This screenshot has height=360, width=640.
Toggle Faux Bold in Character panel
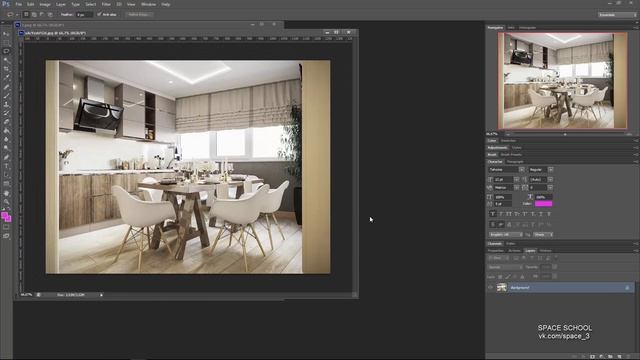(x=493, y=213)
